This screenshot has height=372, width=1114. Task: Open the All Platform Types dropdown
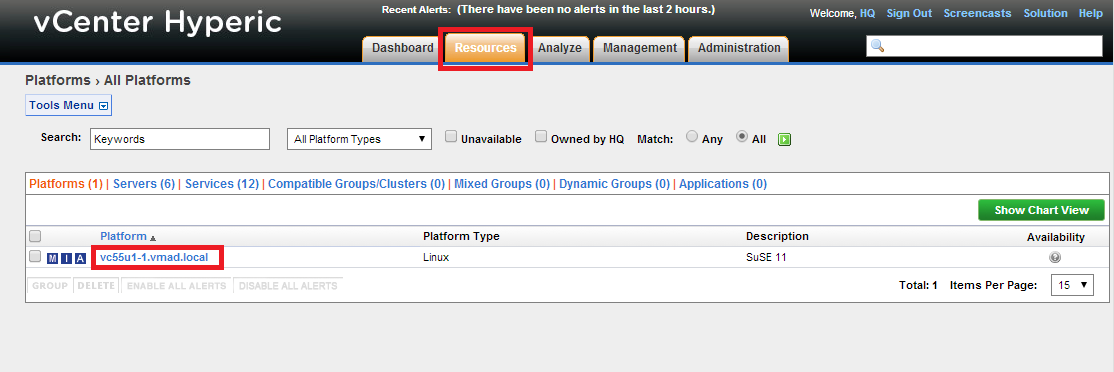pyautogui.click(x=359, y=139)
